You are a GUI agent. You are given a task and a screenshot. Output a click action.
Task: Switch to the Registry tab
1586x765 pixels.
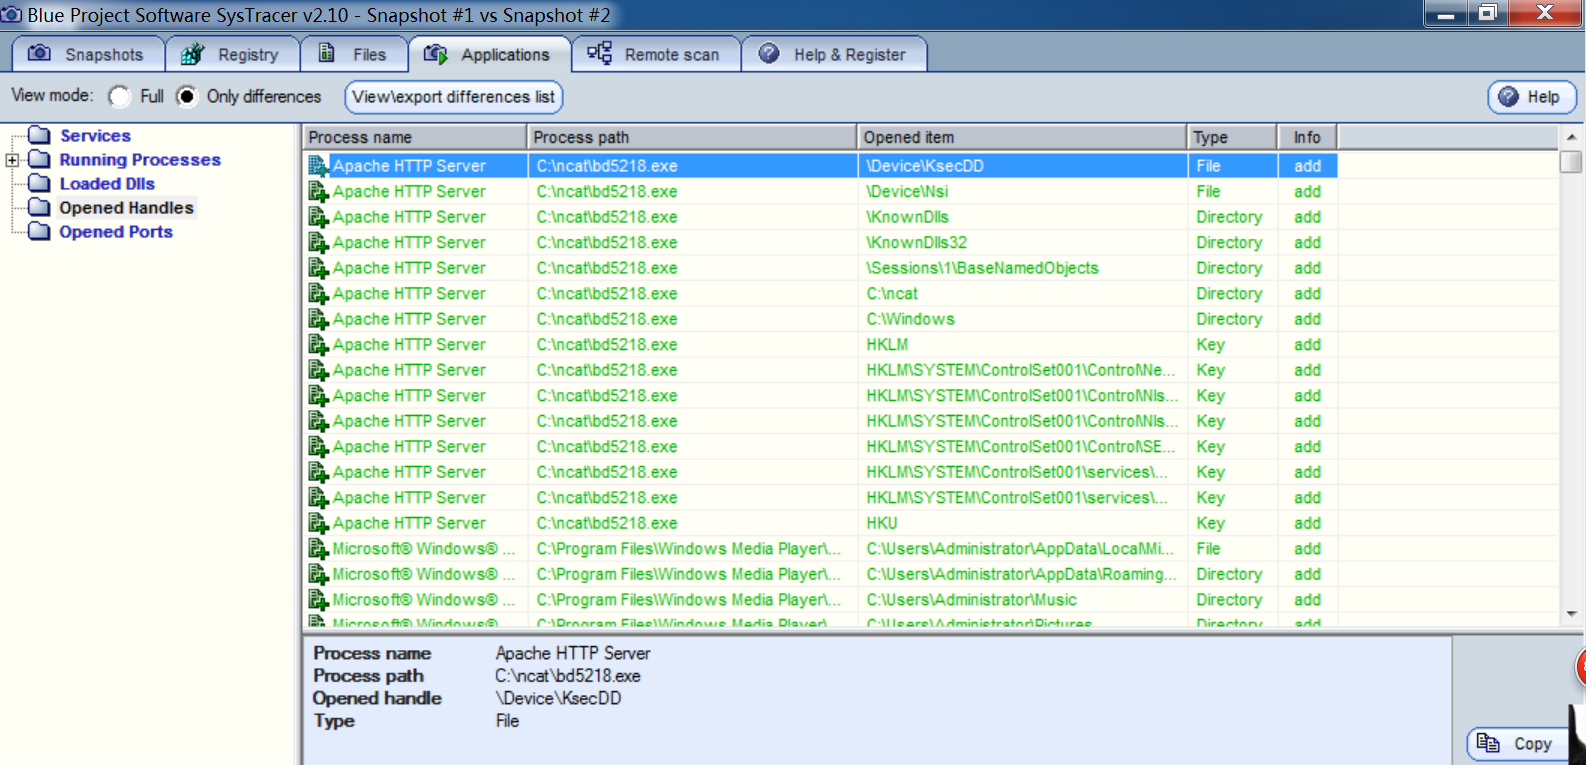point(232,54)
